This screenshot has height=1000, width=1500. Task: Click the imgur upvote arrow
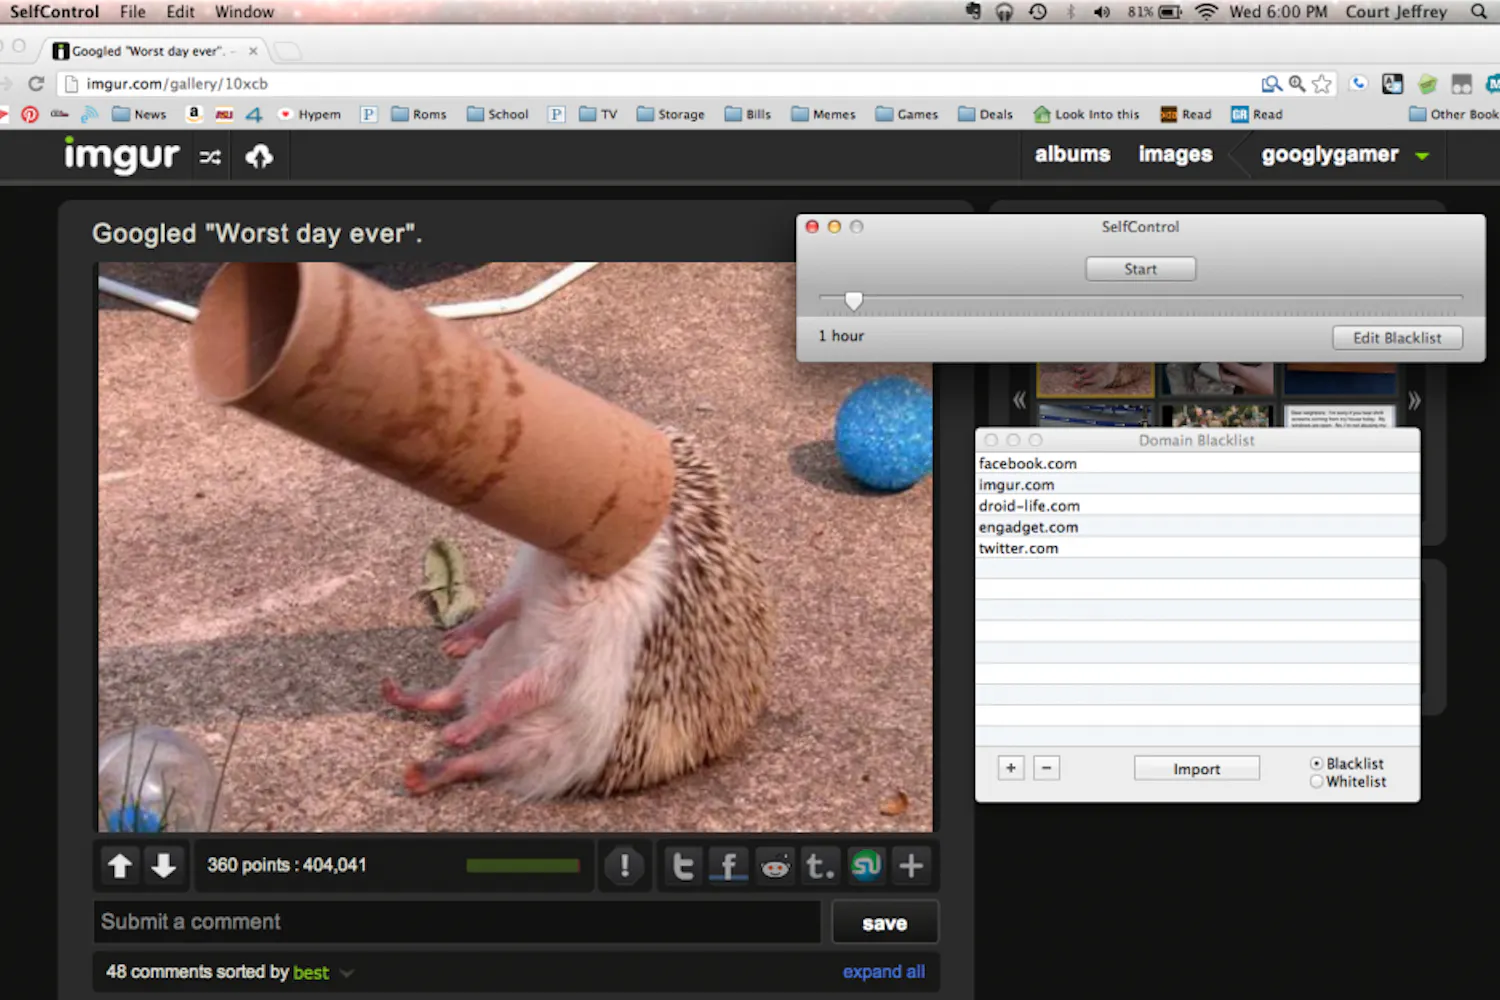coord(120,866)
